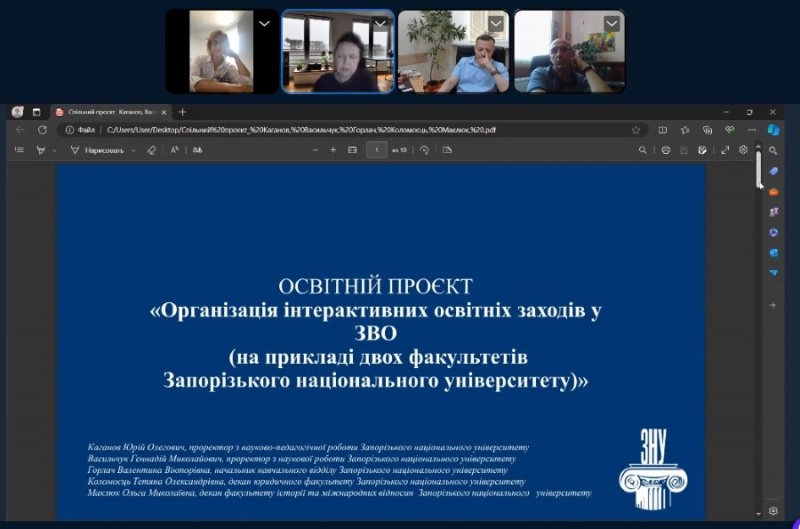Expand the highlight color dropdown arrow
The width and height of the screenshot is (800, 529).
(x=54, y=150)
